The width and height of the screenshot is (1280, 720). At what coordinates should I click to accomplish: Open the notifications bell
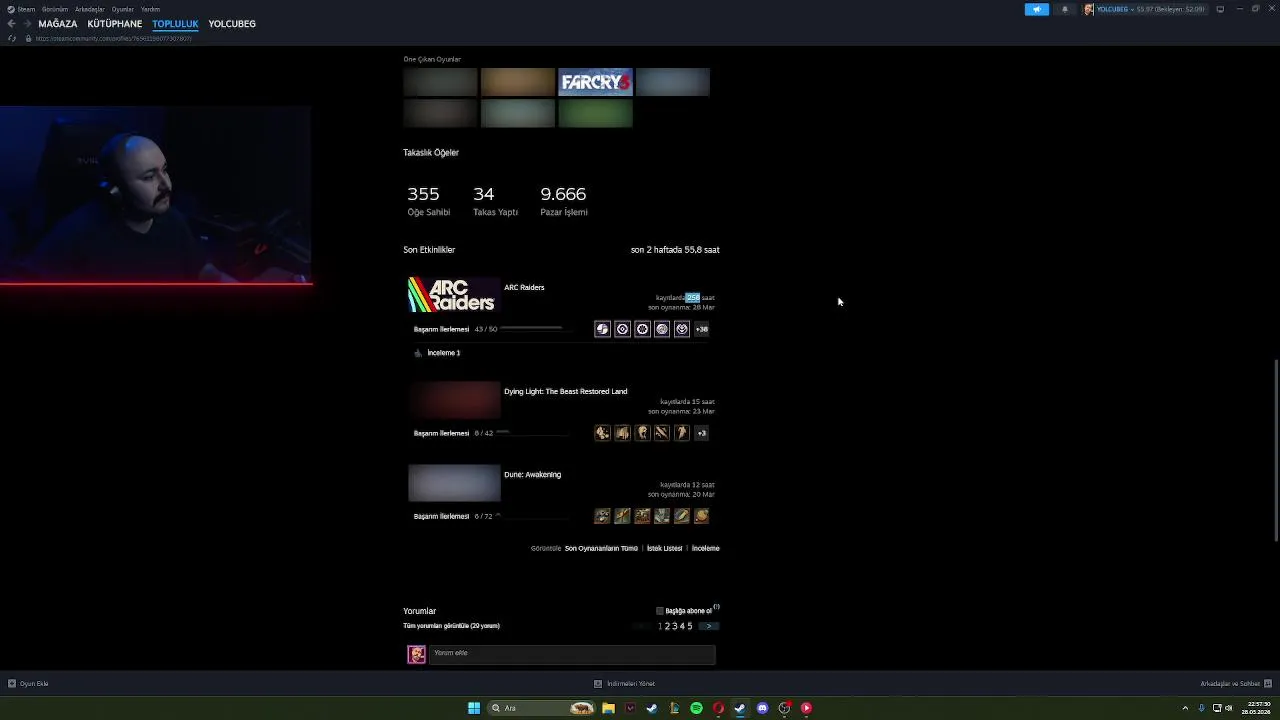coord(1064,9)
